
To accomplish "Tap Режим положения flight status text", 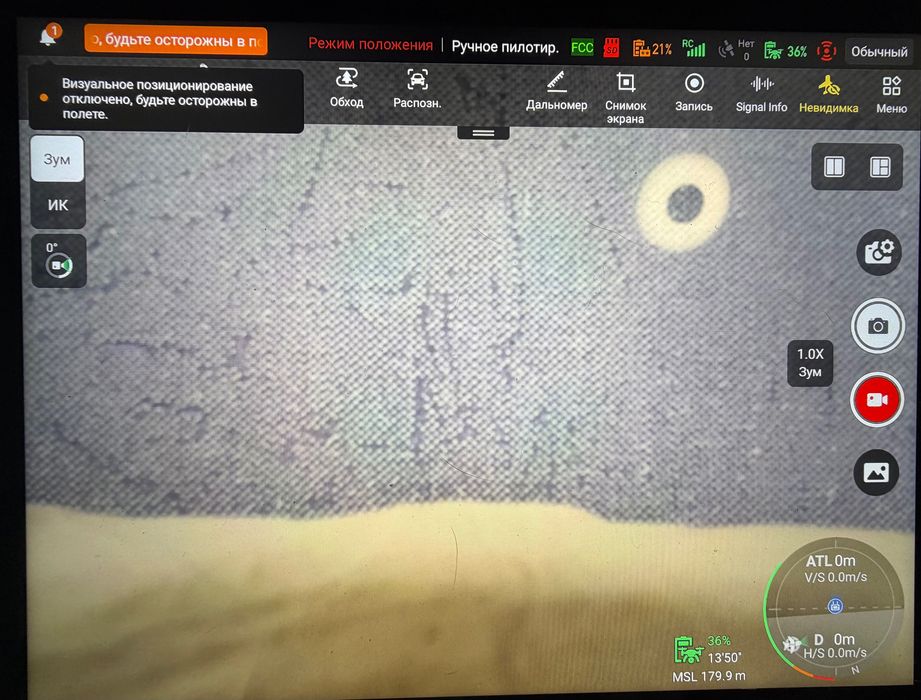I will coord(371,45).
